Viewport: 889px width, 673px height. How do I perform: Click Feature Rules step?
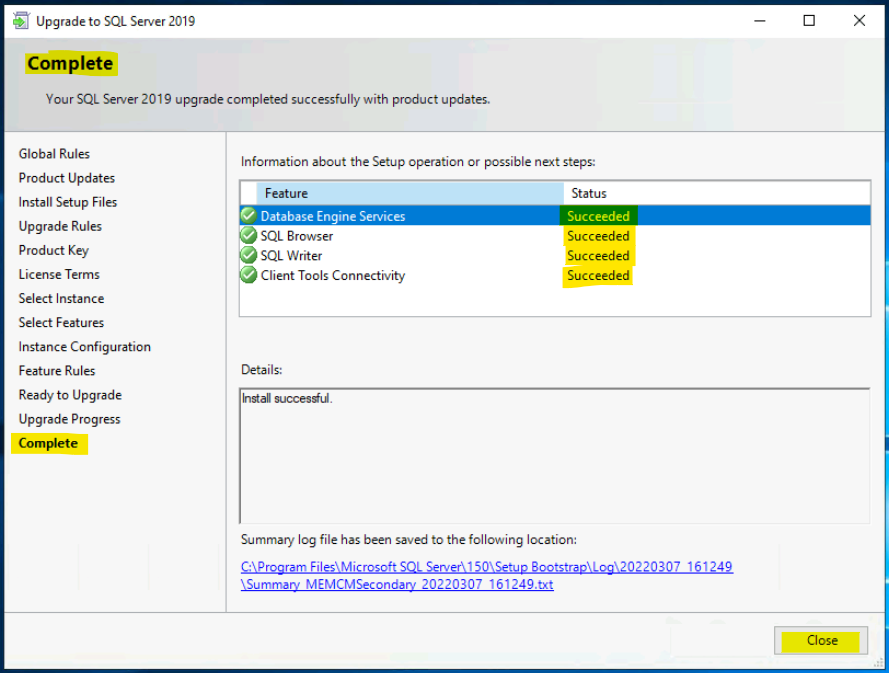[57, 371]
